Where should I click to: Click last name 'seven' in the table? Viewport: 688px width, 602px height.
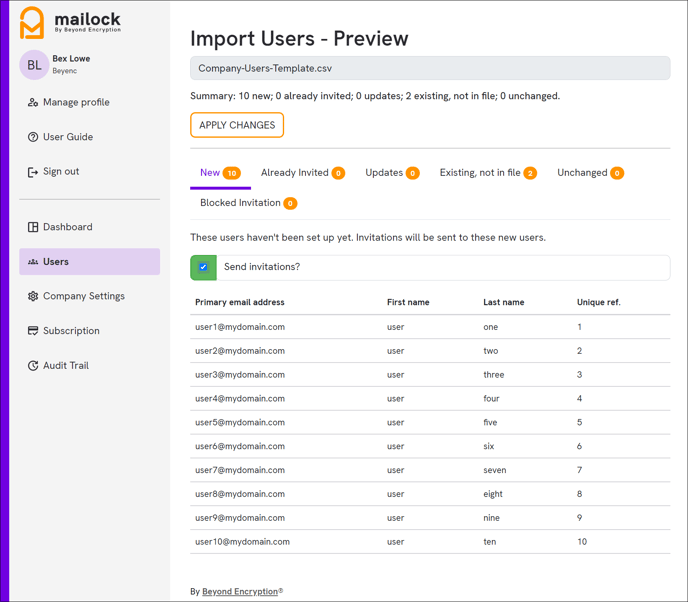[494, 470]
